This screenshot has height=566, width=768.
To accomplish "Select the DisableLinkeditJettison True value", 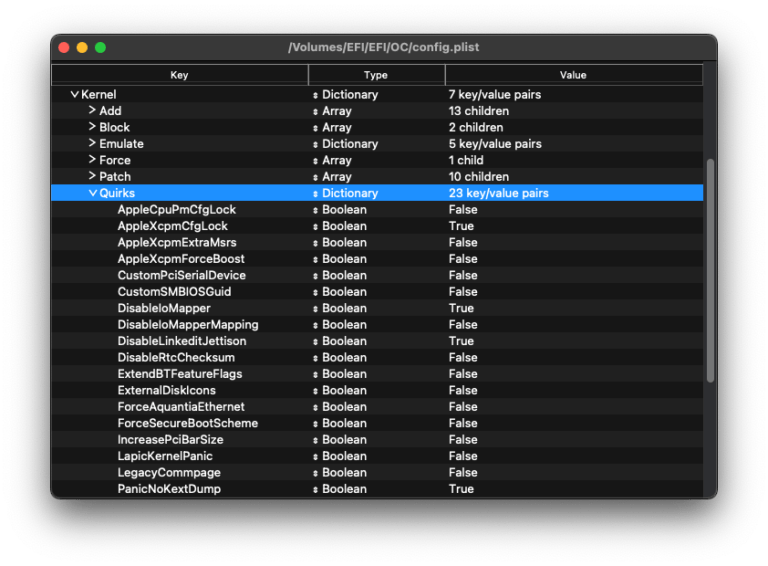I will click(x=461, y=342).
